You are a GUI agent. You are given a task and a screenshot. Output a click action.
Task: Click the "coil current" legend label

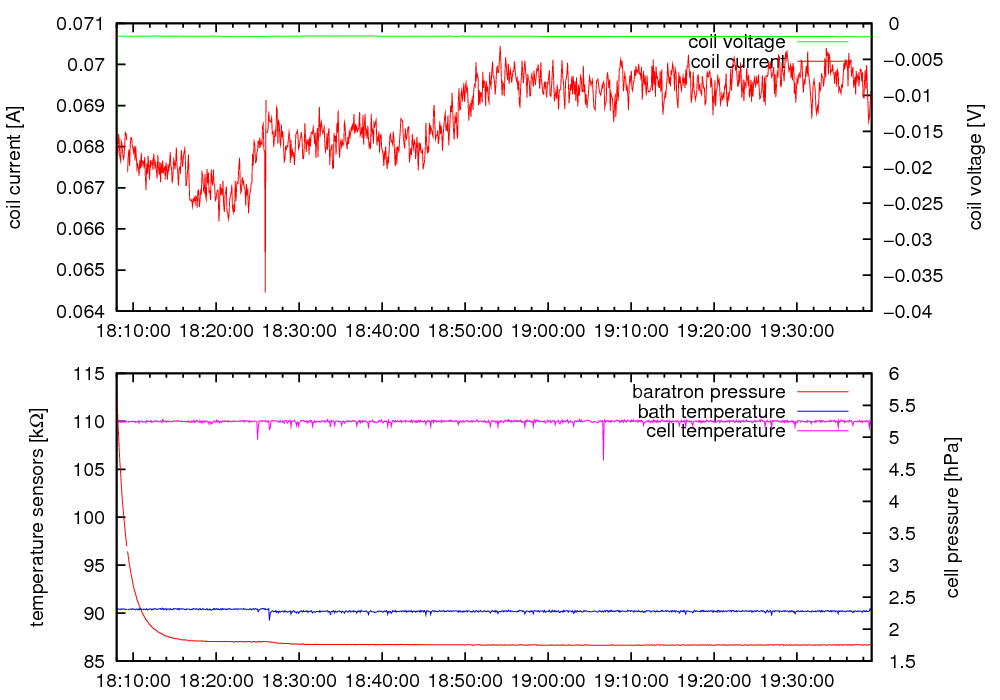tap(736, 62)
